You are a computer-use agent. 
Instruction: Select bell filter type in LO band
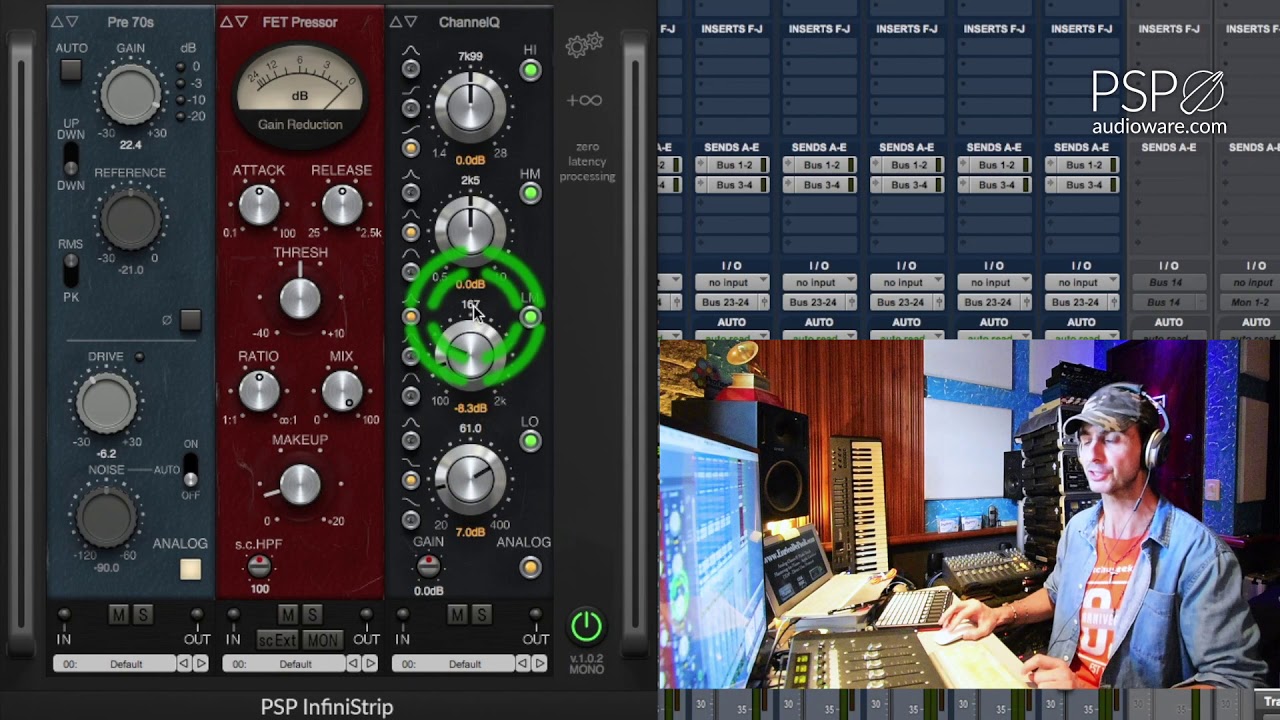(x=411, y=440)
